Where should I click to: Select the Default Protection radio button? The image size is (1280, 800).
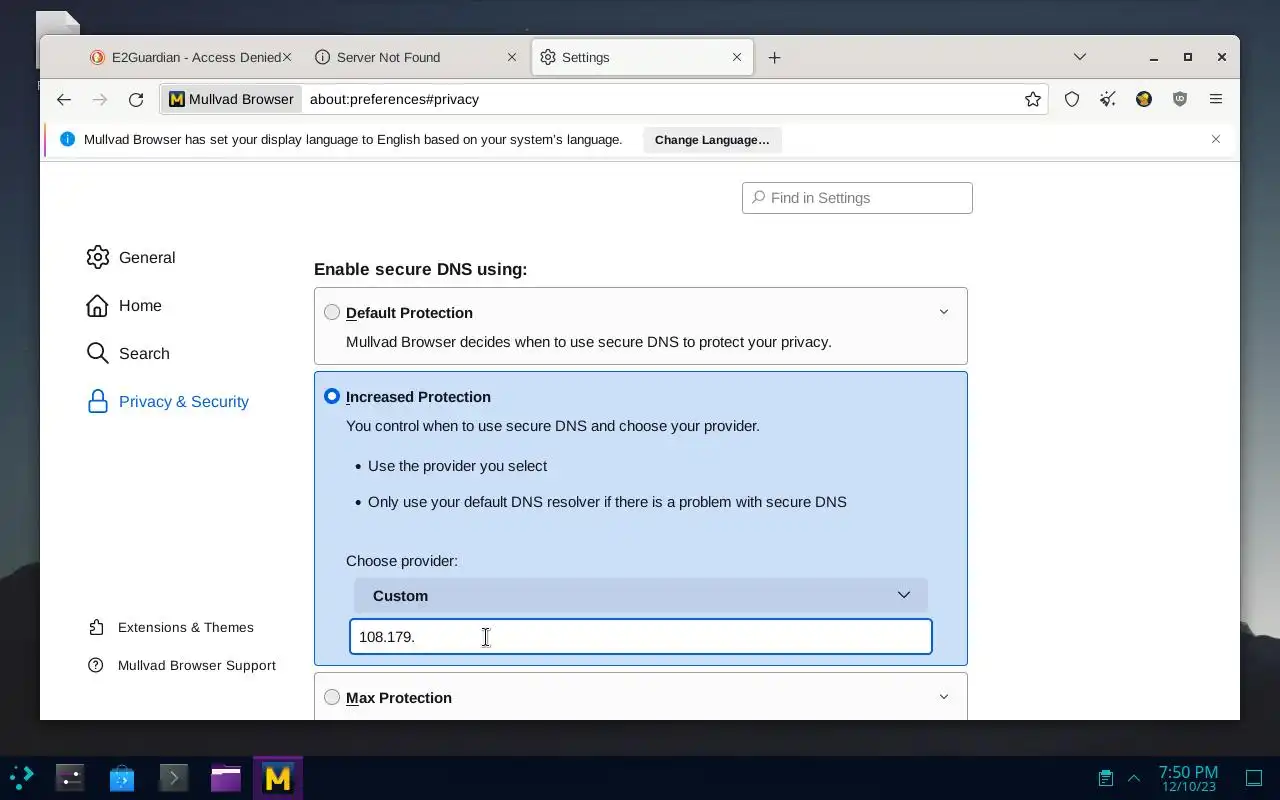[x=332, y=312]
